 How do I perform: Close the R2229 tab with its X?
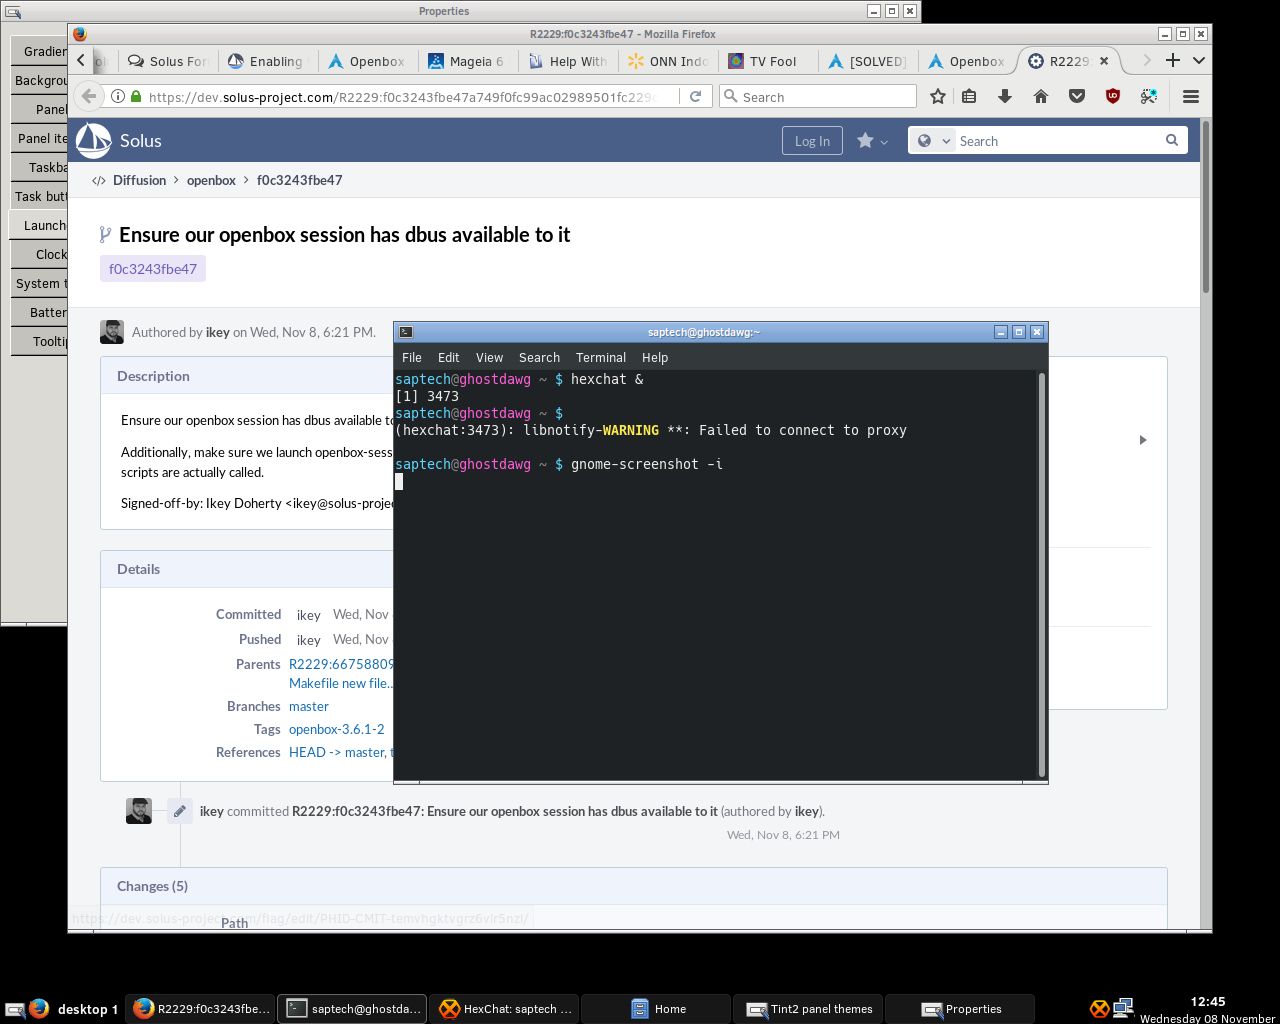tap(1104, 61)
